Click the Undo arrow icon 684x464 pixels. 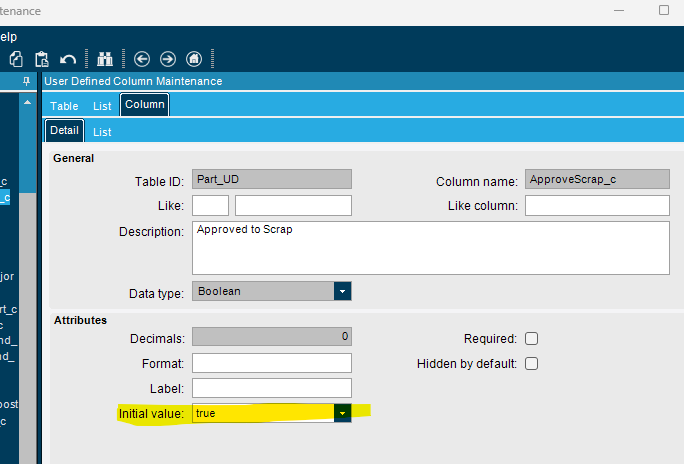pyautogui.click(x=68, y=59)
